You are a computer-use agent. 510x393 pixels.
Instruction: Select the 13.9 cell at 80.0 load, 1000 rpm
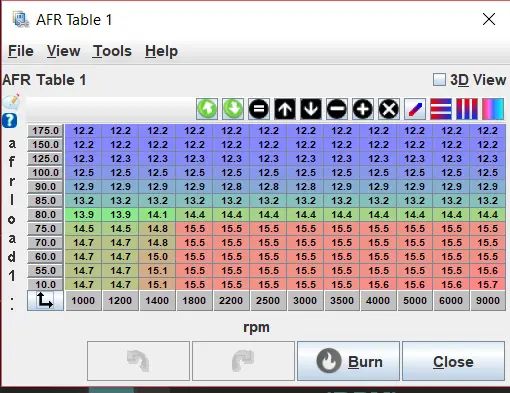point(83,214)
